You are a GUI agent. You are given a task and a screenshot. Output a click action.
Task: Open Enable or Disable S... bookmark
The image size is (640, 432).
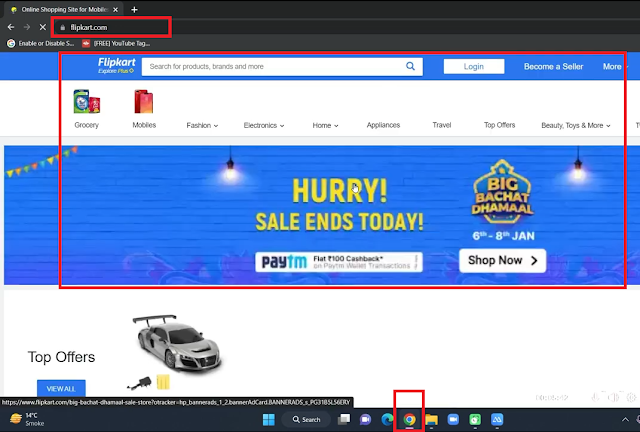[41, 43]
